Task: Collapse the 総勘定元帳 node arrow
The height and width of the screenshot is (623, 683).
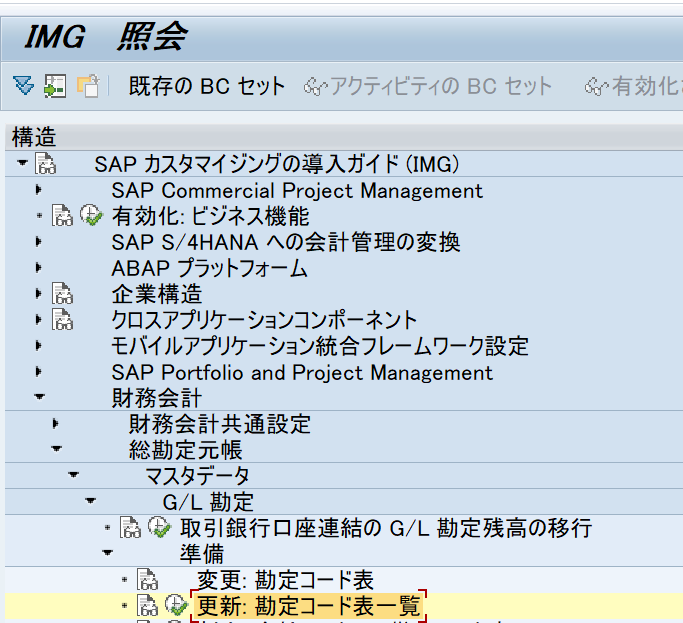Action: [56, 450]
